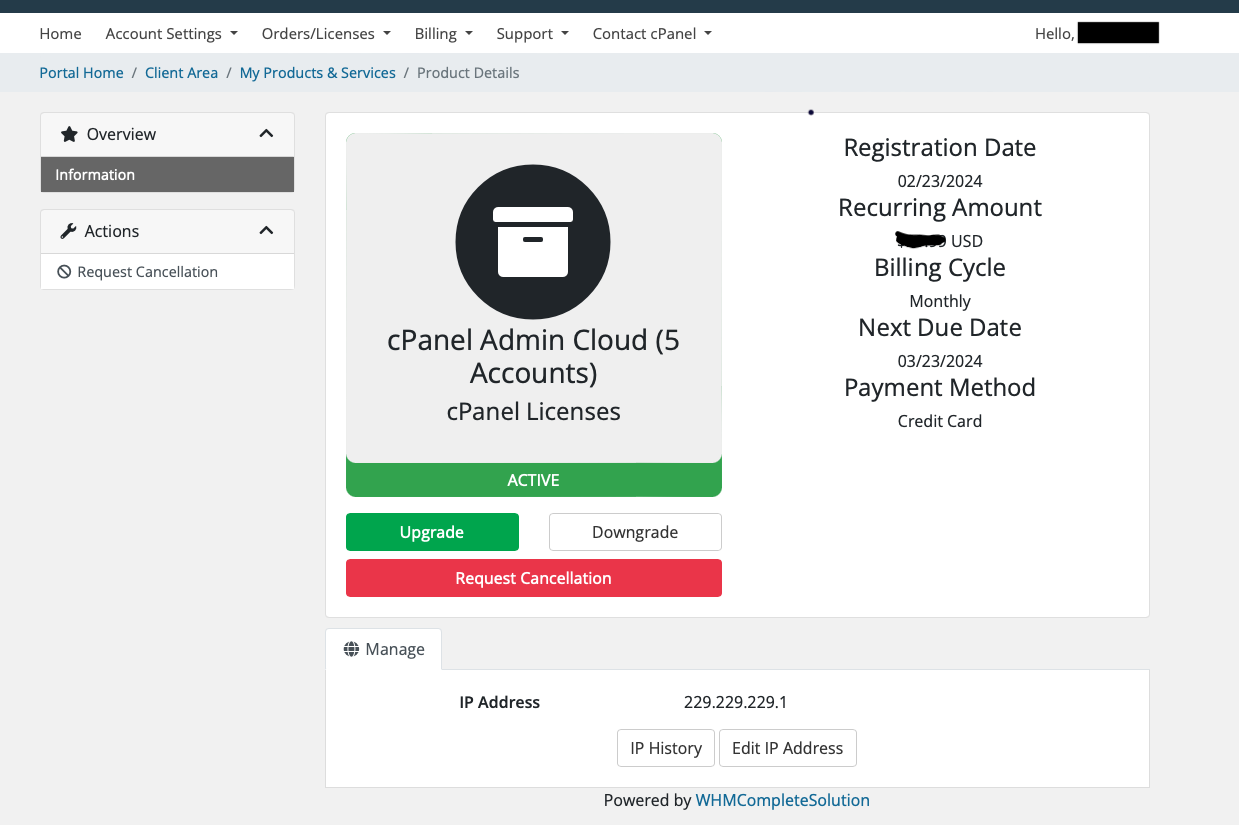Click the red Request Cancellation button
1239x825 pixels.
[x=533, y=578]
